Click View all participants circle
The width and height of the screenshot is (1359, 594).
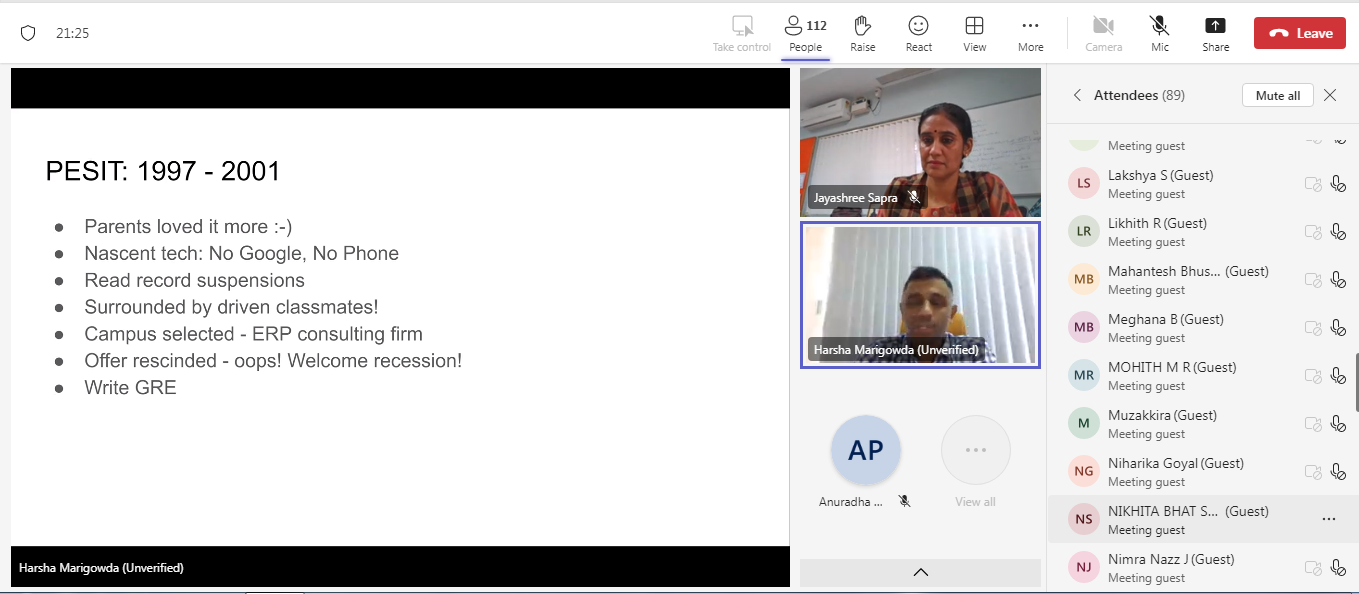tap(975, 451)
